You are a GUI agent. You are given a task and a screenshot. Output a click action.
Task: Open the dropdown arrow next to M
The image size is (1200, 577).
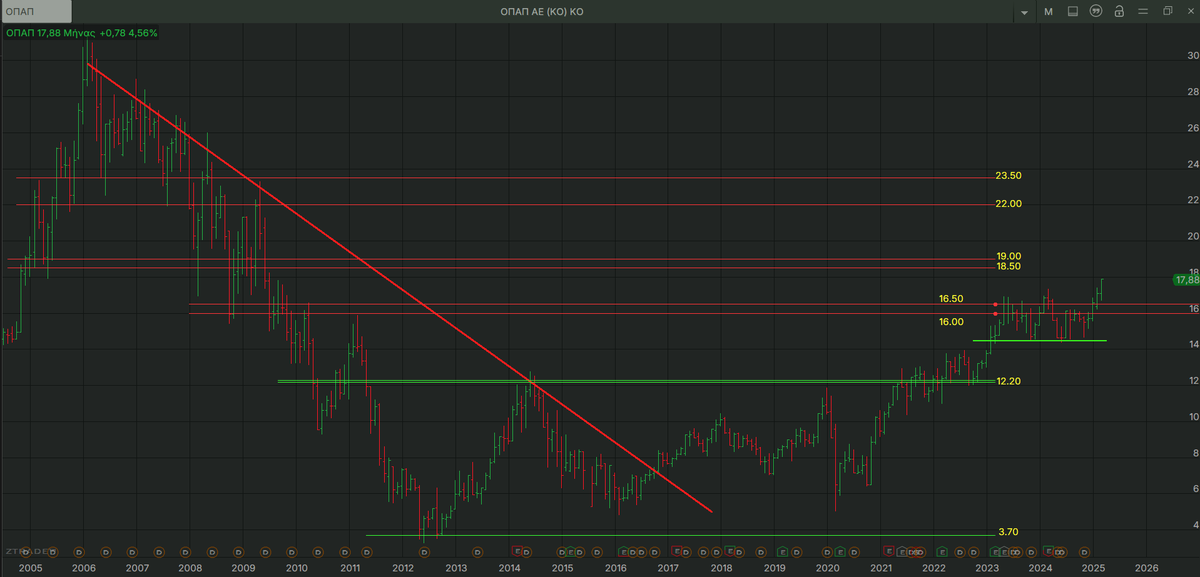1024,12
